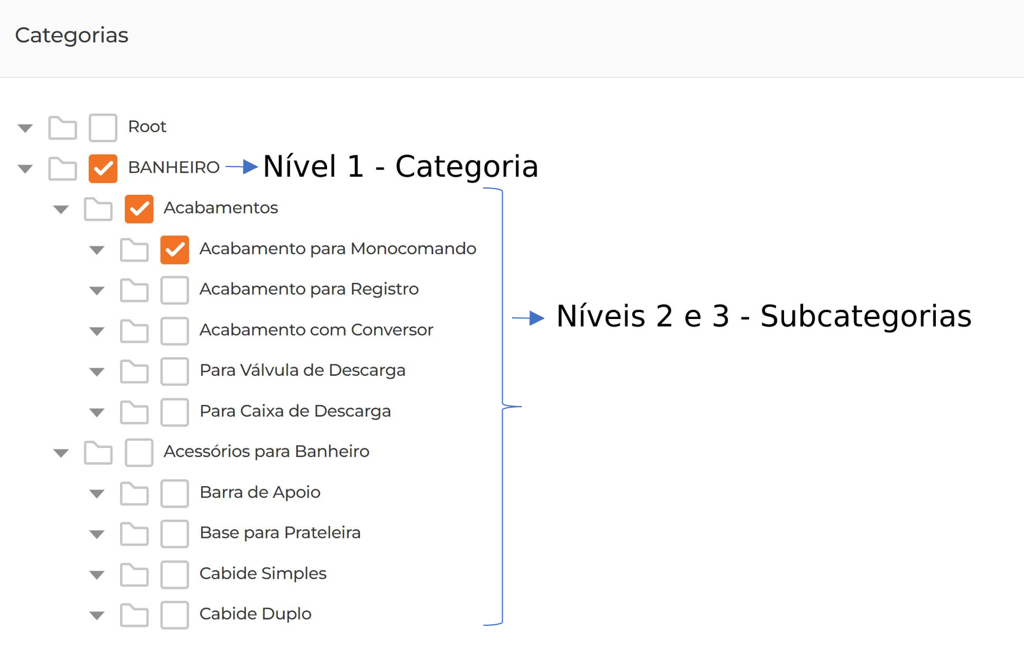Toggle the Base para Prateleira expander arrow
1024x652 pixels.
97,535
